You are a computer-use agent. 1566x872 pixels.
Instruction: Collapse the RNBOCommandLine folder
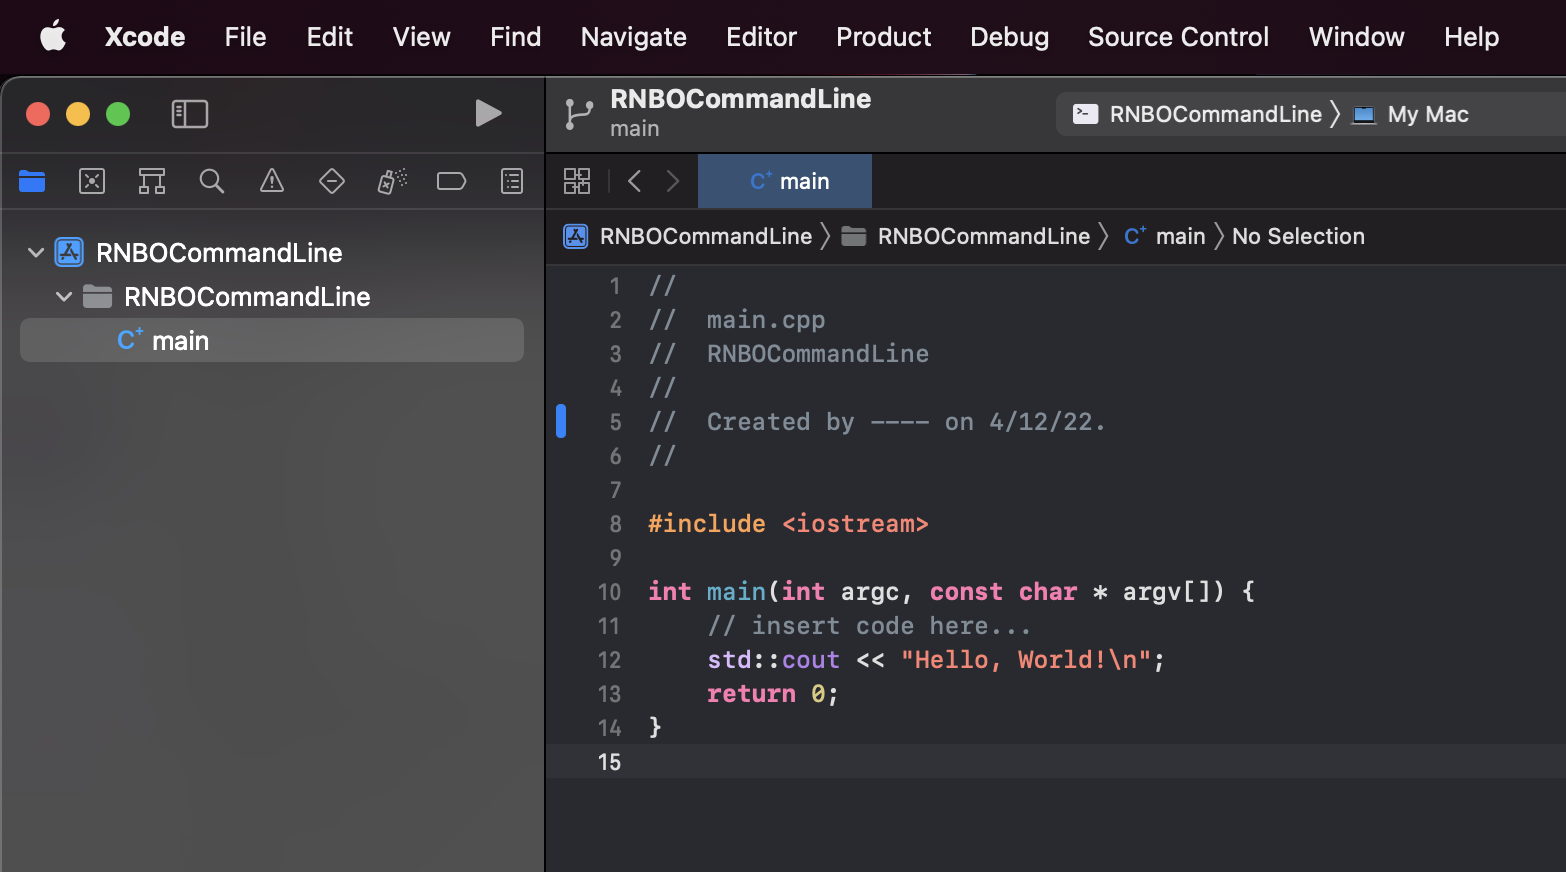(64, 296)
